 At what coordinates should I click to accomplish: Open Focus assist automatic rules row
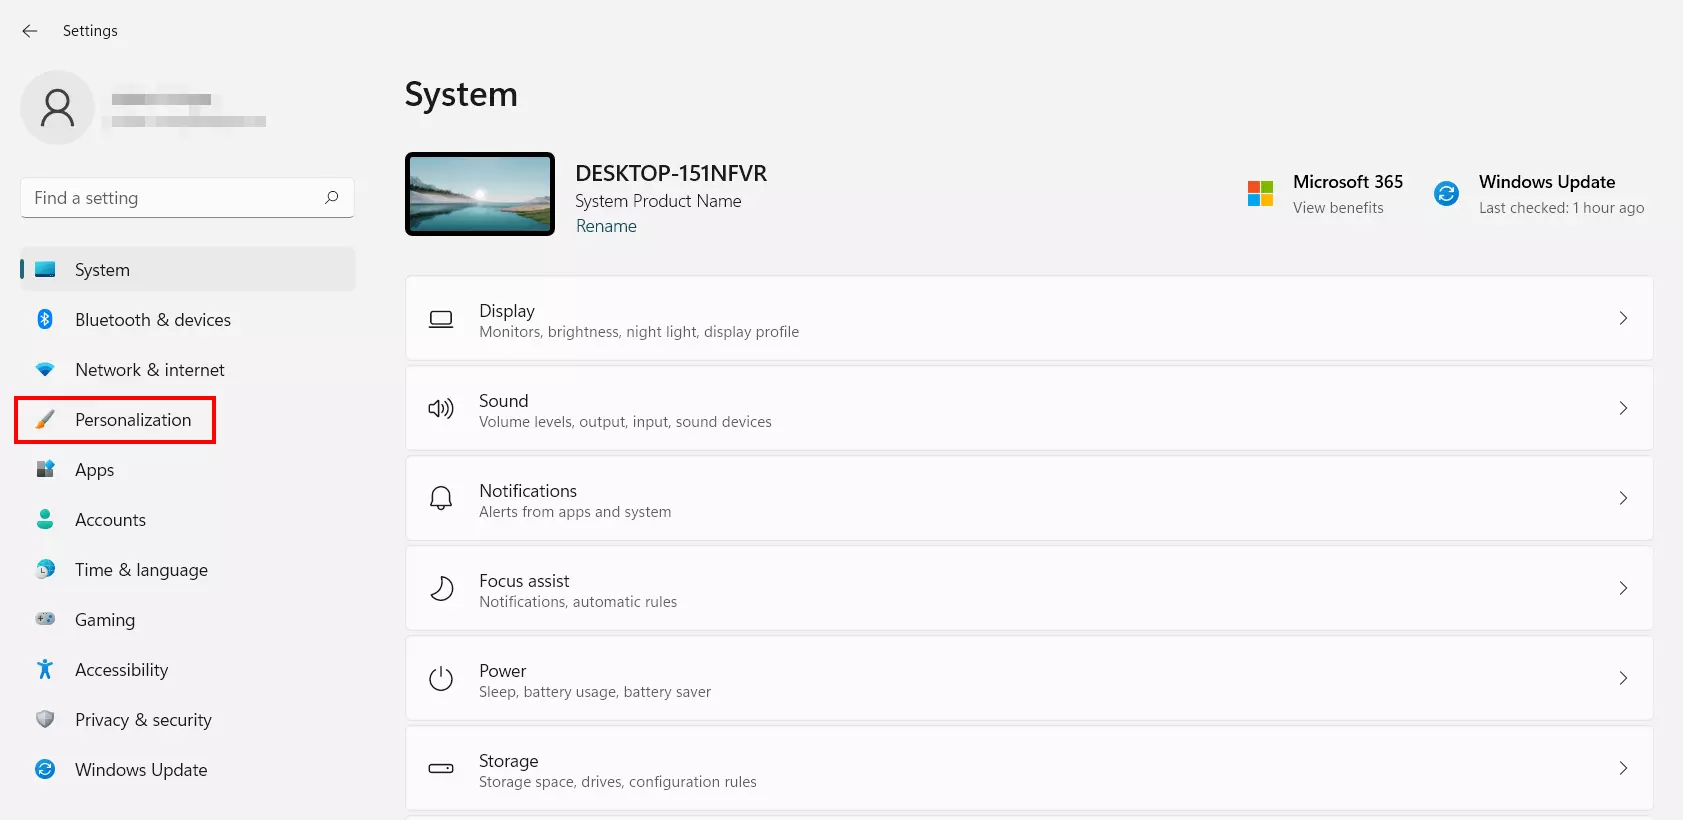pos(1029,588)
